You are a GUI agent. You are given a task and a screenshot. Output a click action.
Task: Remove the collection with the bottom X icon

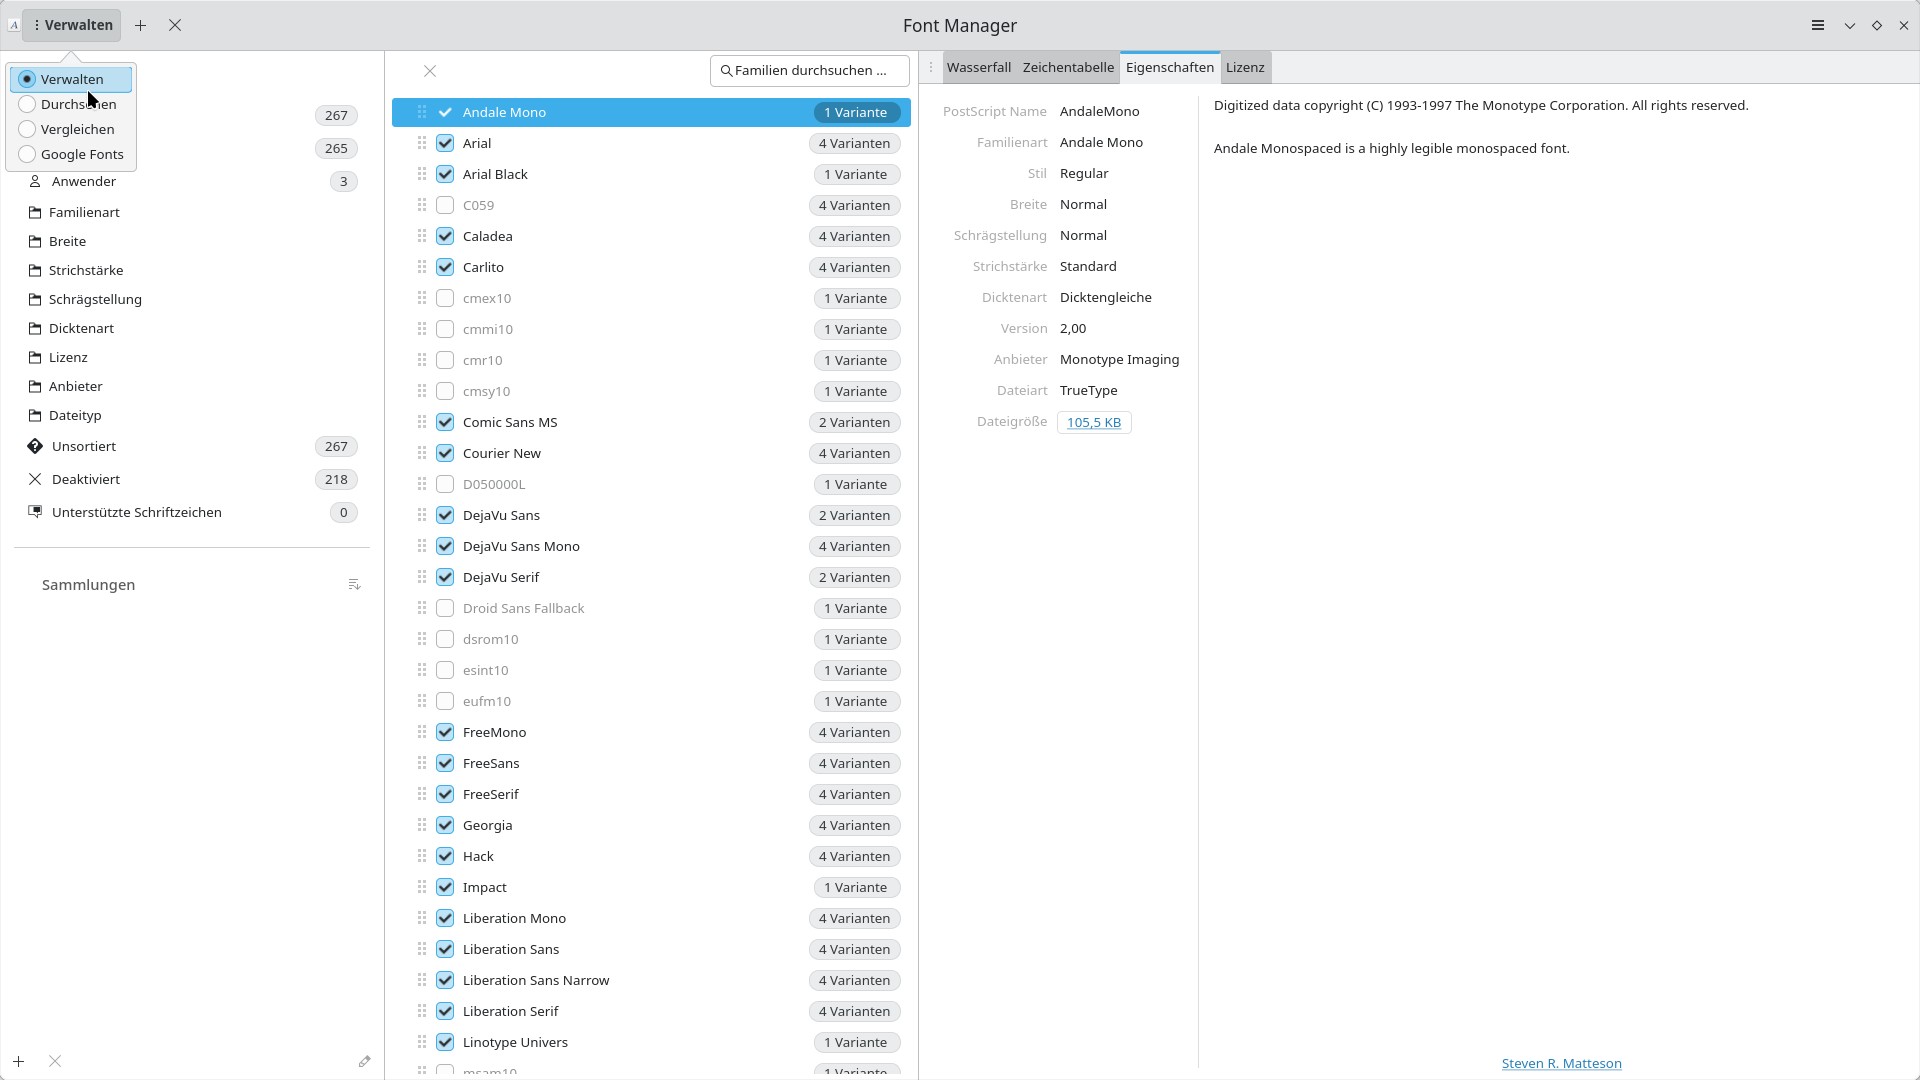[55, 1062]
